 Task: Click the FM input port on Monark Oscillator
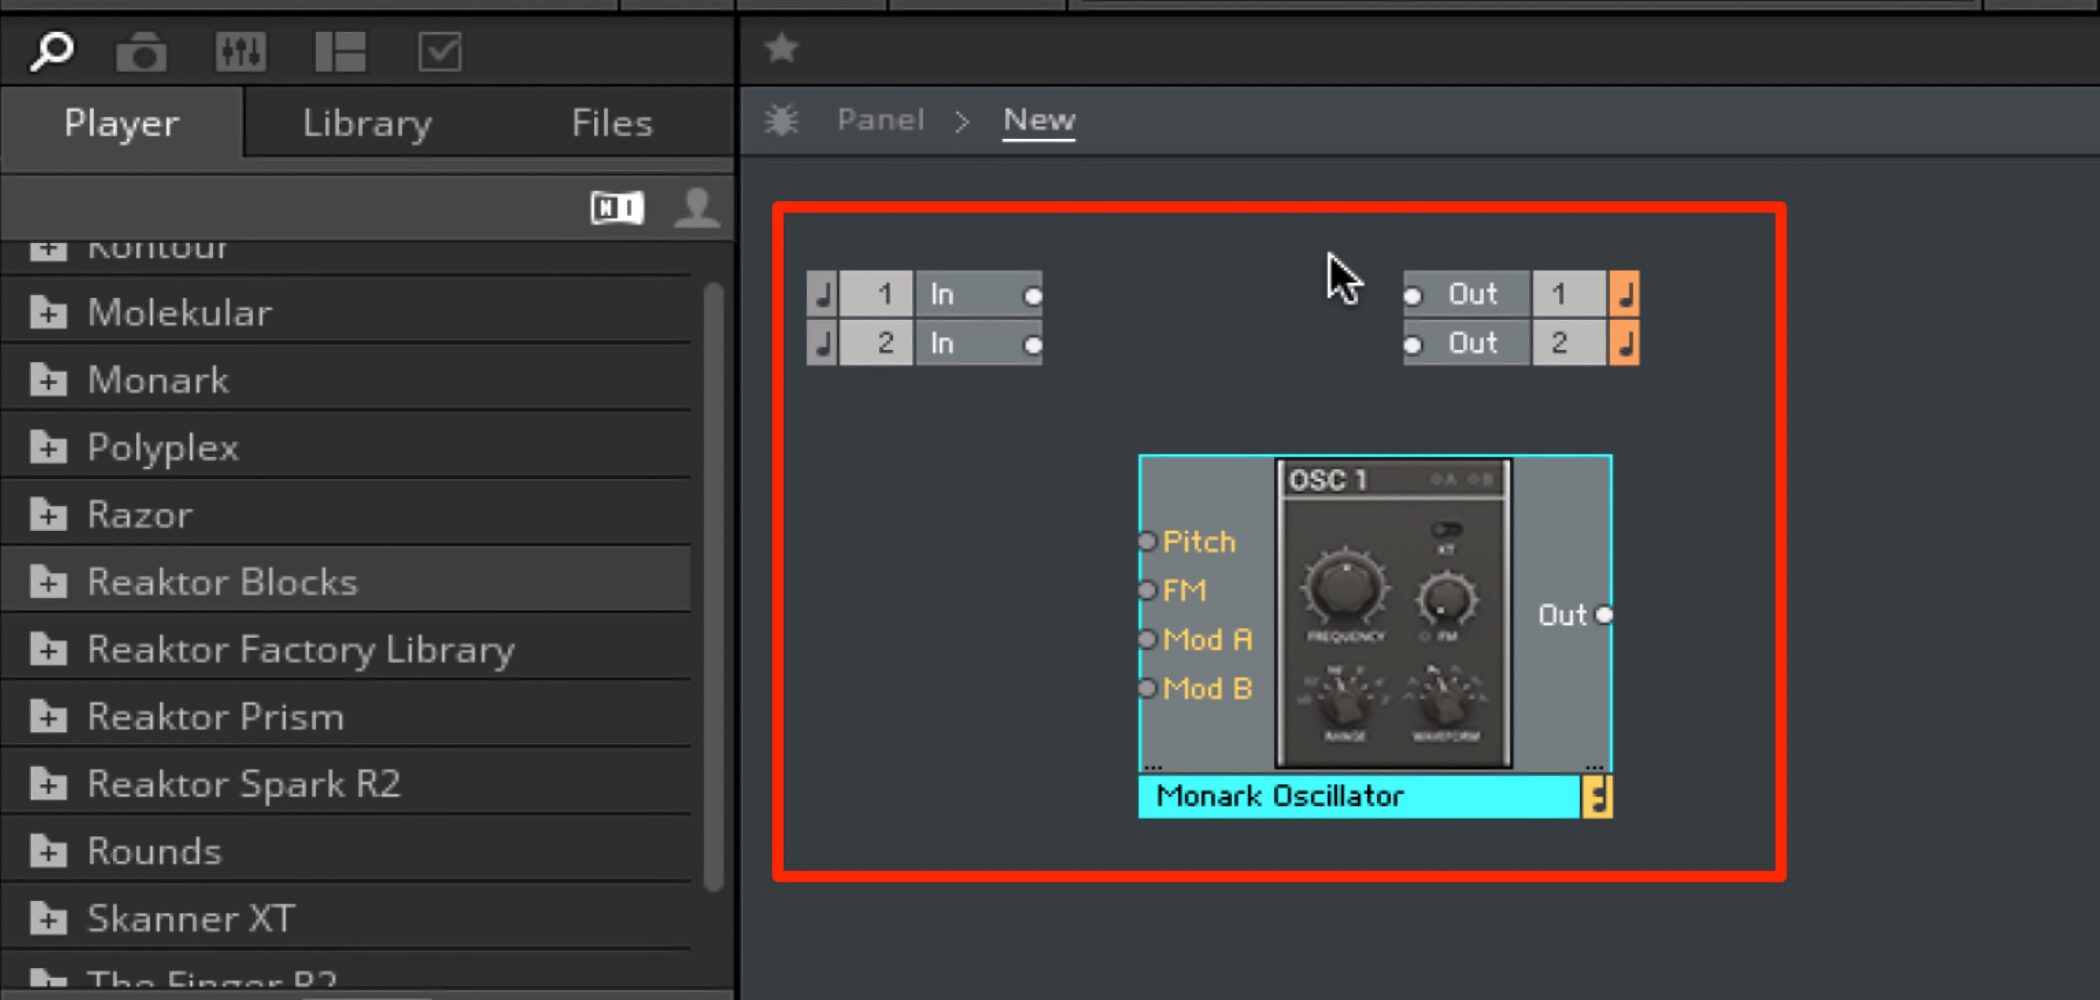1147,590
